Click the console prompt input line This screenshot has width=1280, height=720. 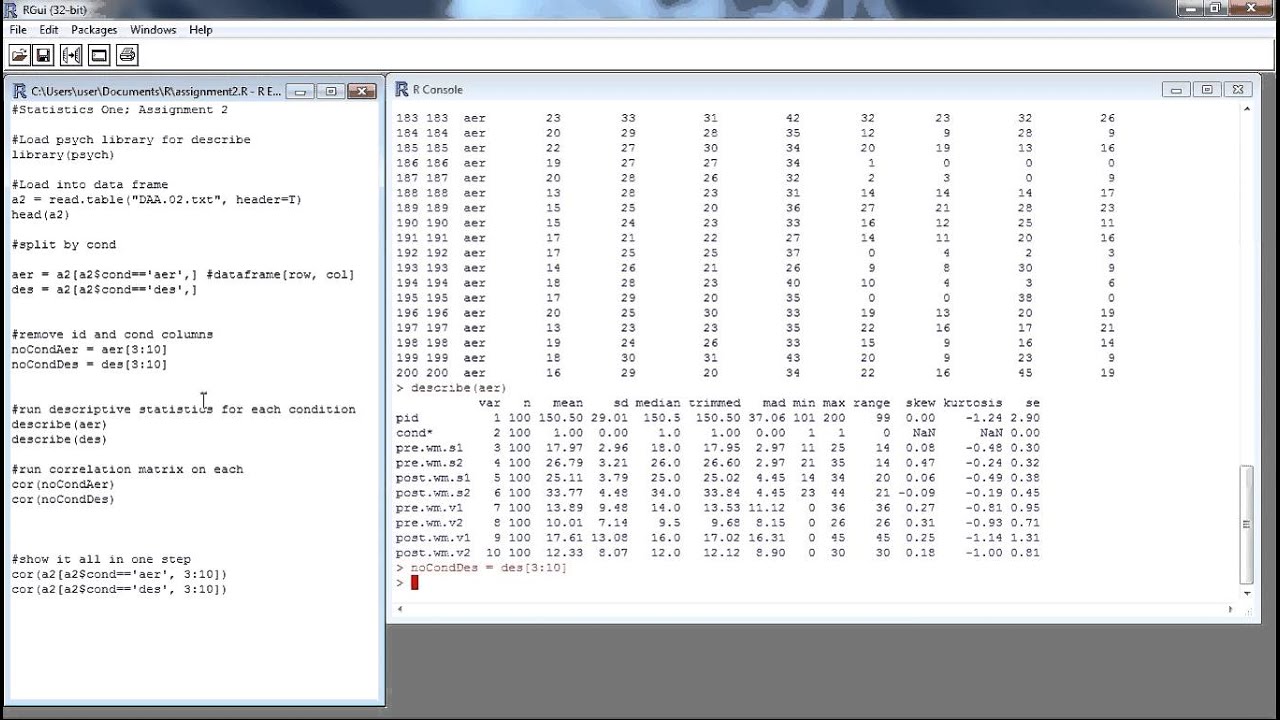point(816,583)
